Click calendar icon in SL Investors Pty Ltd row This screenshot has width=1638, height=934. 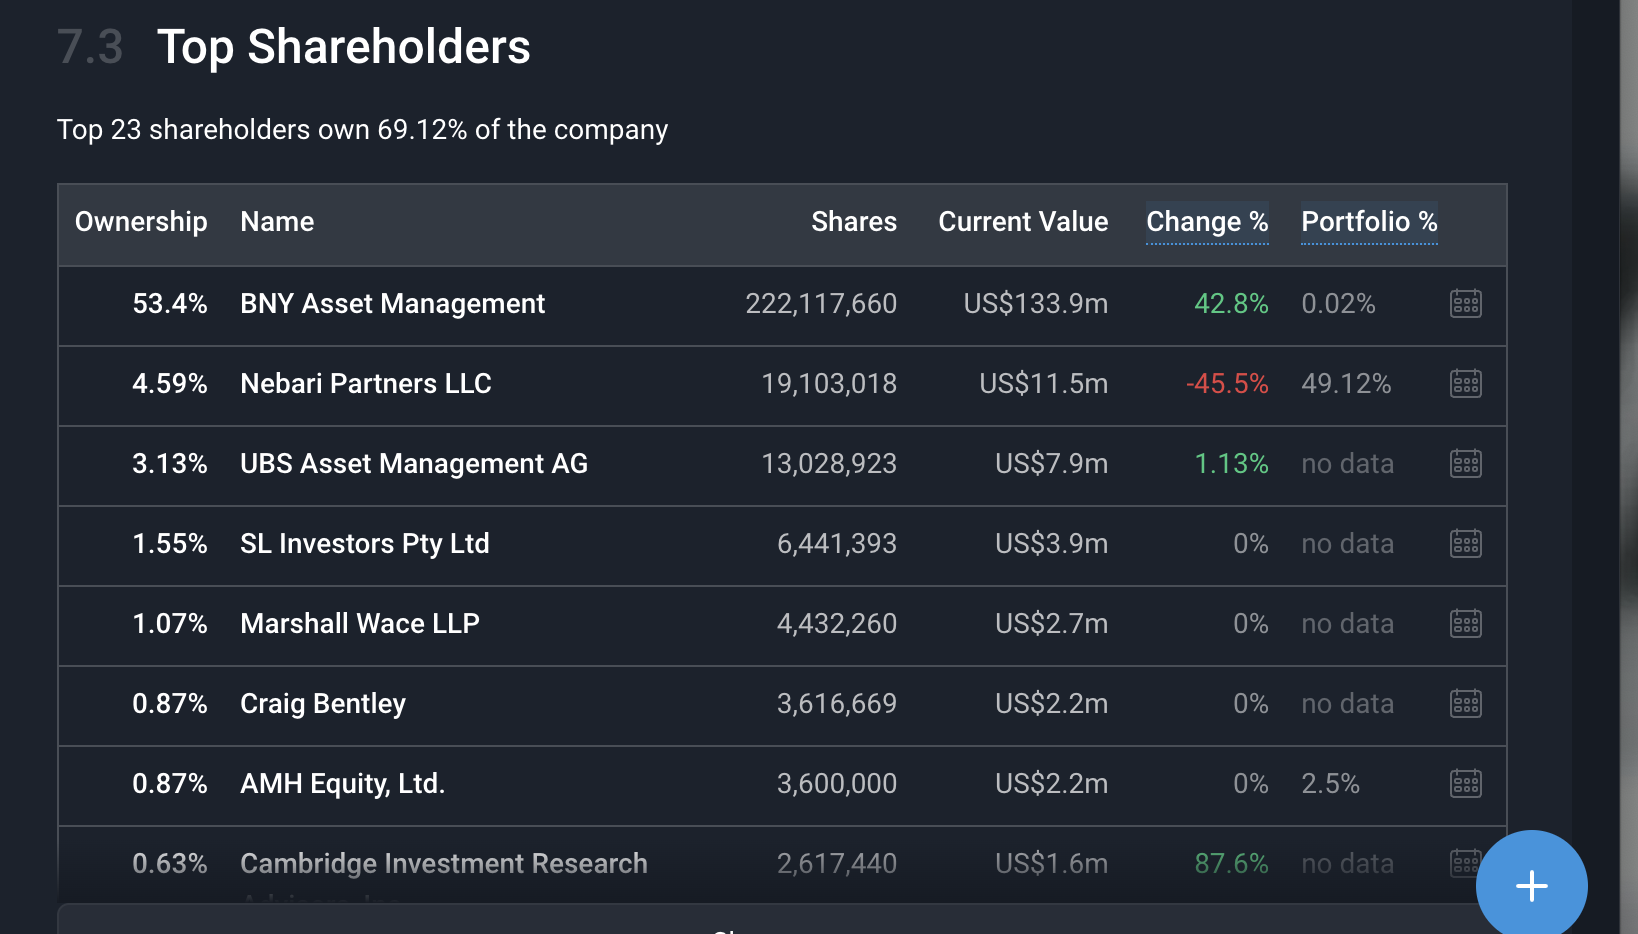pos(1465,543)
